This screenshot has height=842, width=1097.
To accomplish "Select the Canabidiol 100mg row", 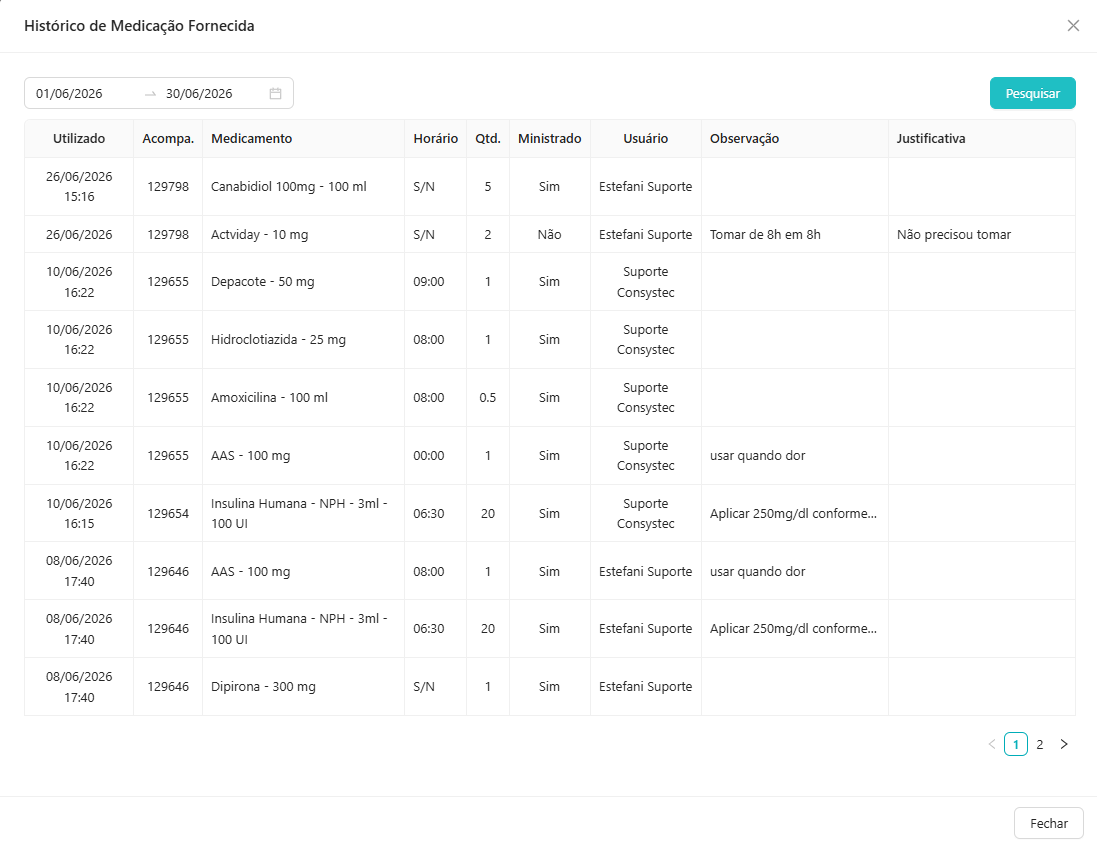I will 549,187.
